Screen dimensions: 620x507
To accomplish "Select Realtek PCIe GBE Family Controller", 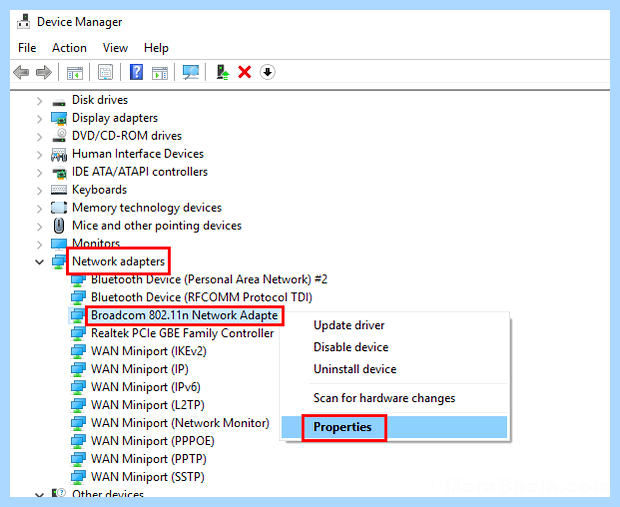I will coord(182,333).
